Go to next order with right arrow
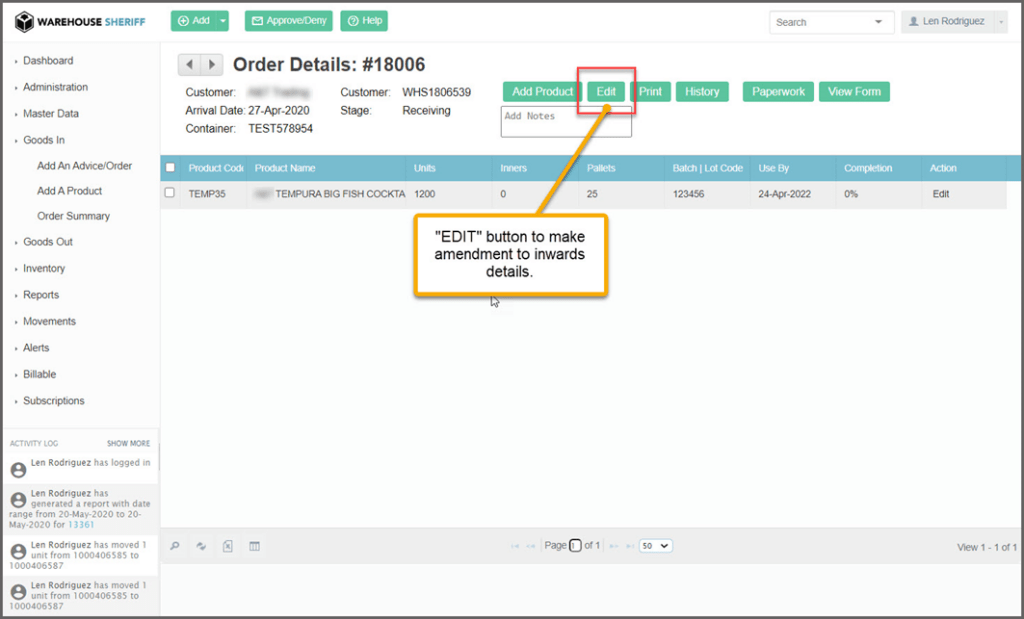The width and height of the screenshot is (1024, 619). pos(212,65)
